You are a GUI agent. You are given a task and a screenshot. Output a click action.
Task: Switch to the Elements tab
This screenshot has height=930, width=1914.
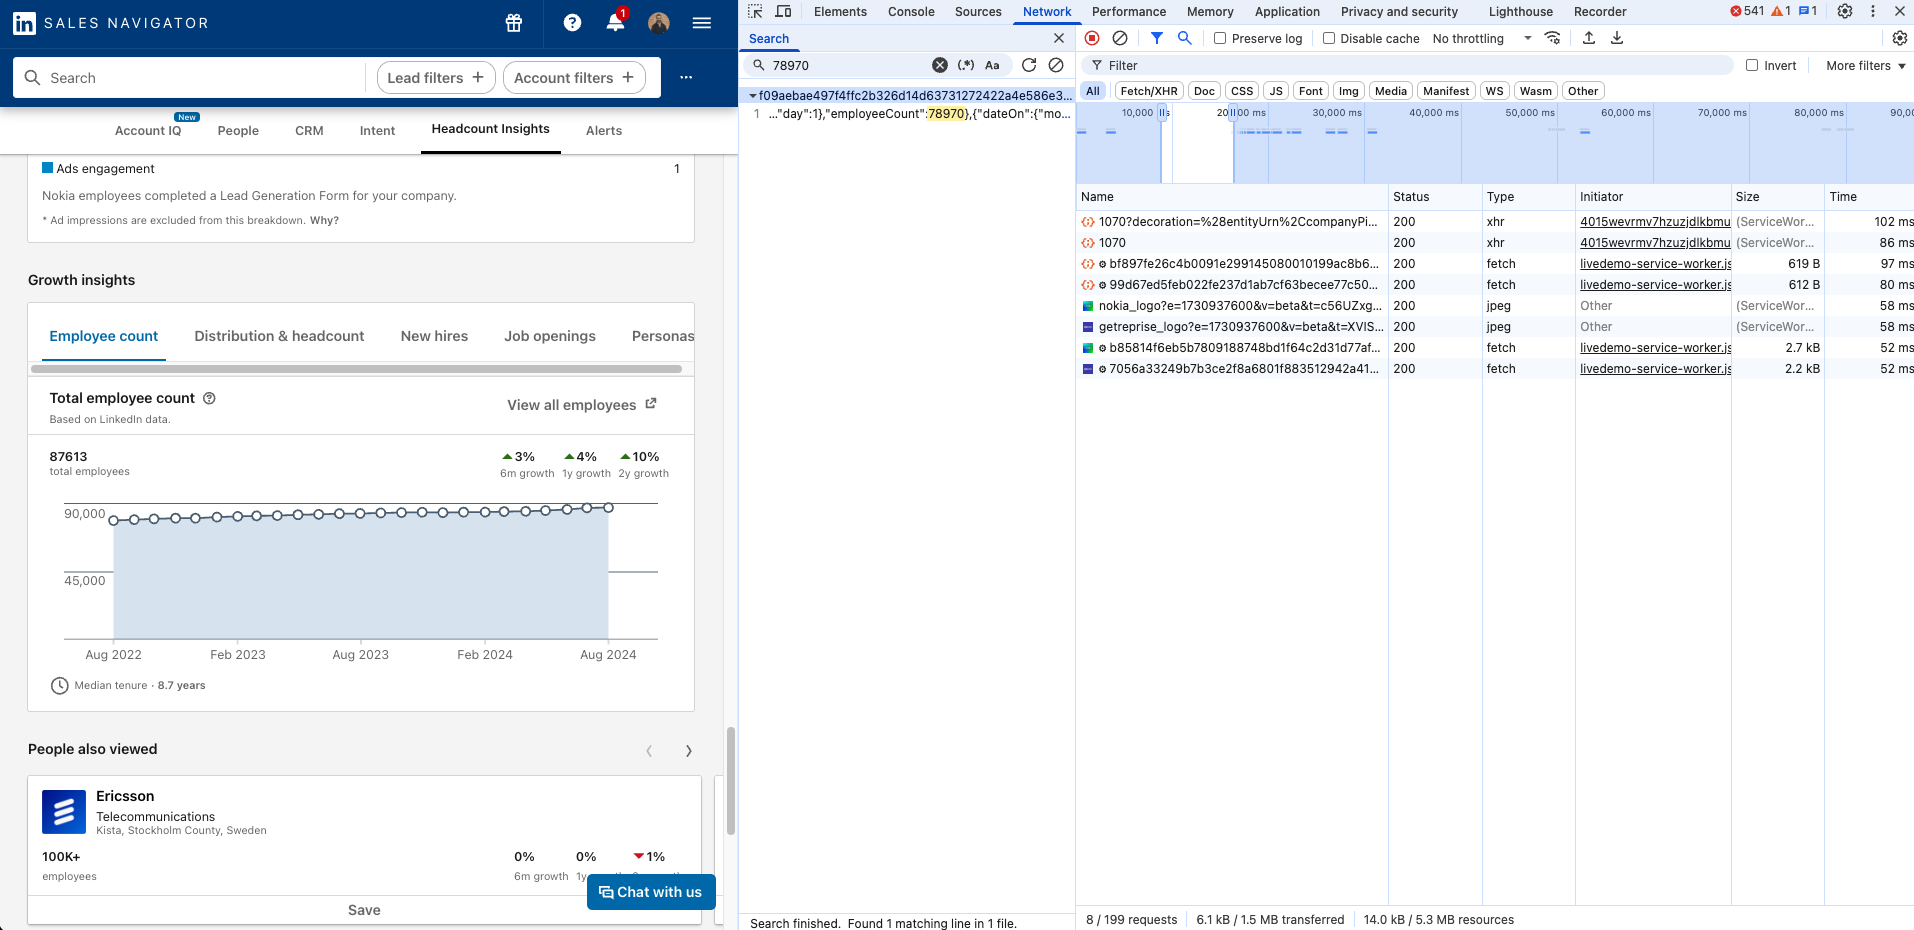[x=840, y=11]
